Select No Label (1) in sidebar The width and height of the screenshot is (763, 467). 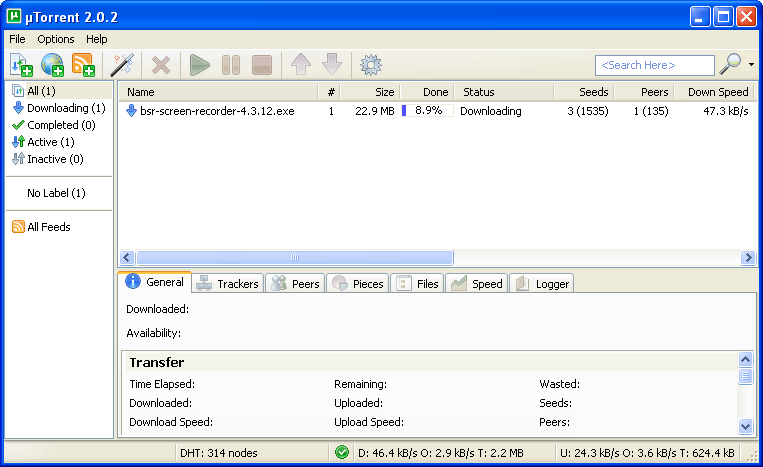[x=56, y=193]
